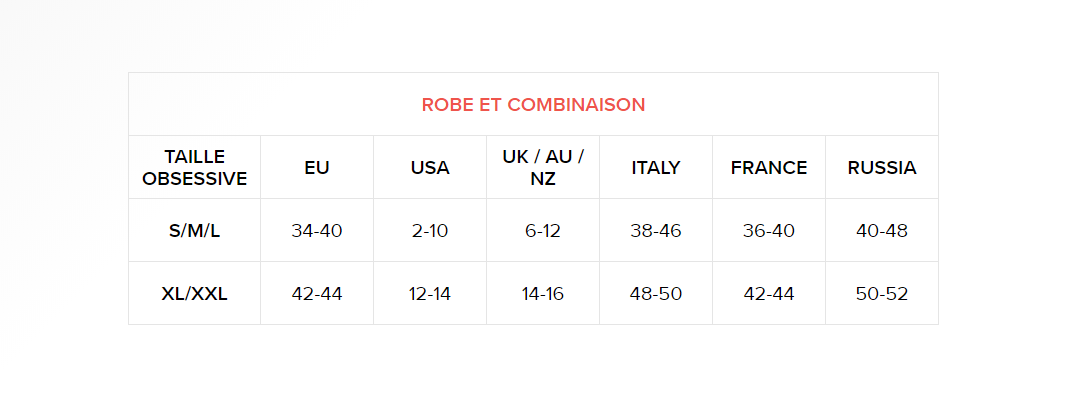Image resolution: width=1070 pixels, height=398 pixels.
Task: Select the XL/XXL size row label
Action: click(x=194, y=294)
